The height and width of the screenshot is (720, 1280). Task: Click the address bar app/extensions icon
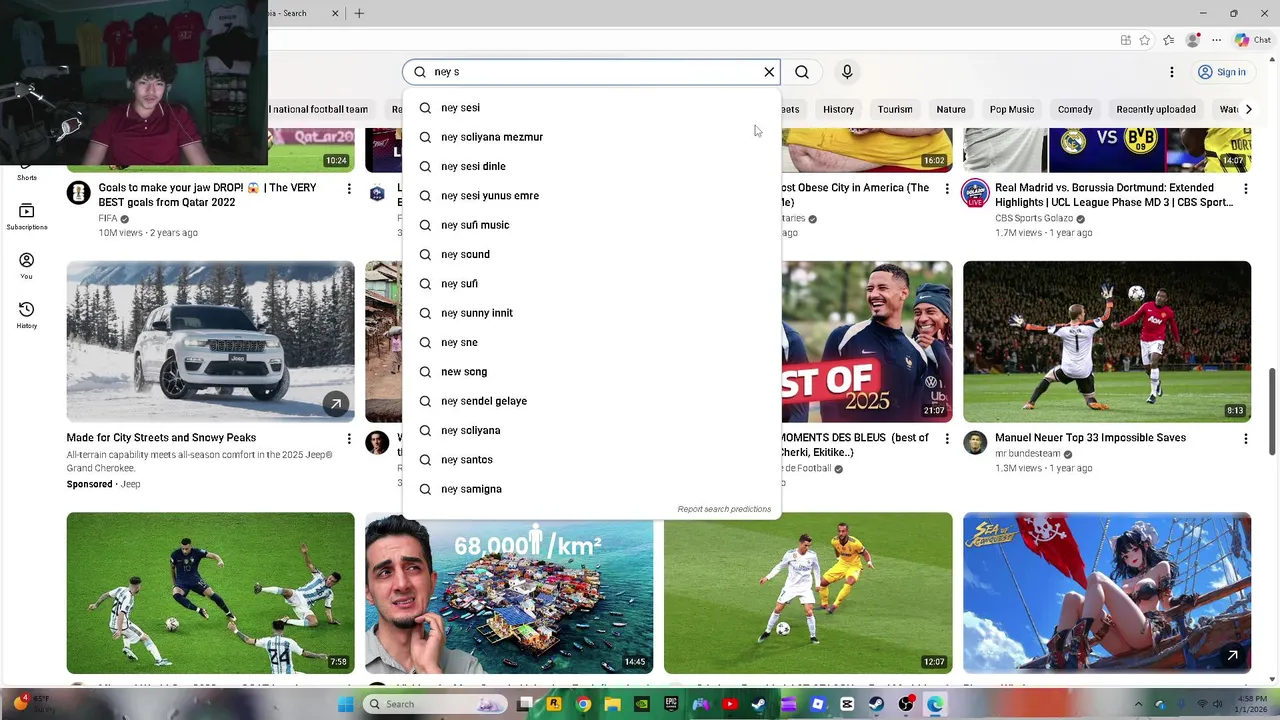click(x=1126, y=40)
